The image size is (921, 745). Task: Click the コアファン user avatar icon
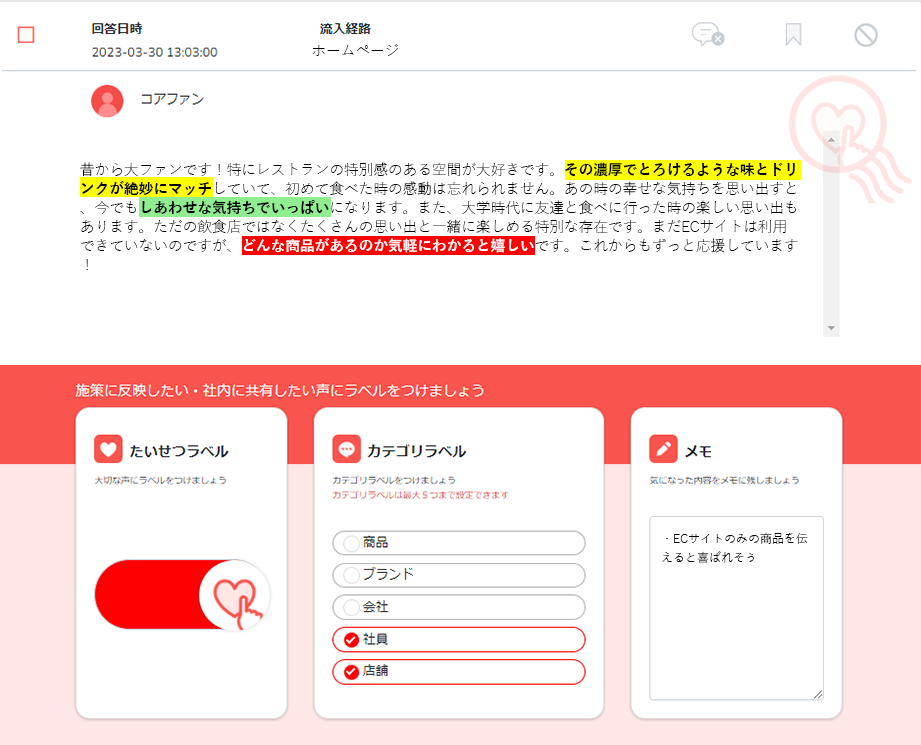(x=107, y=100)
